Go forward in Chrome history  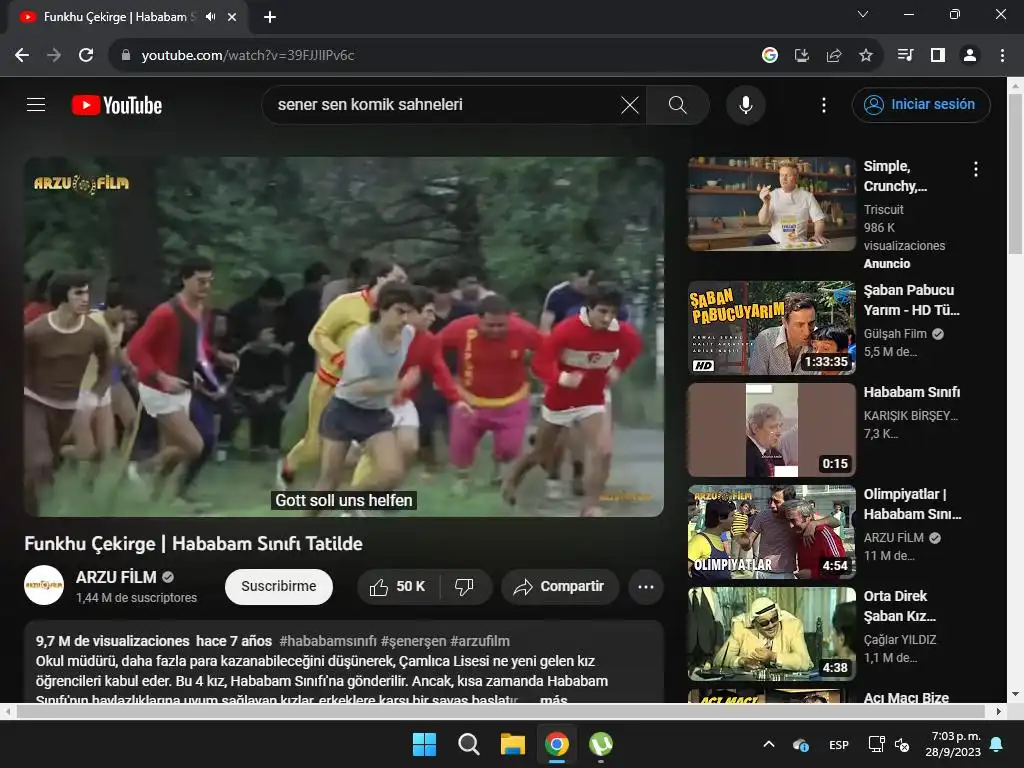click(54, 55)
